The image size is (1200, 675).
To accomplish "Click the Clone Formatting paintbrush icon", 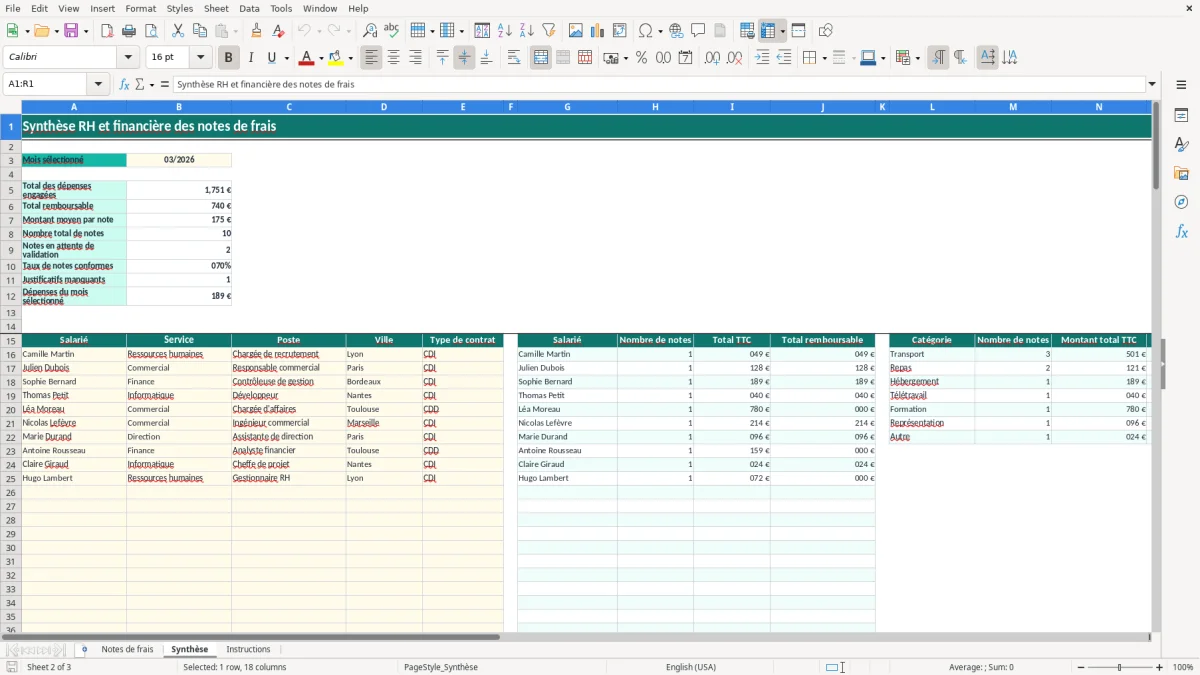I will point(257,31).
